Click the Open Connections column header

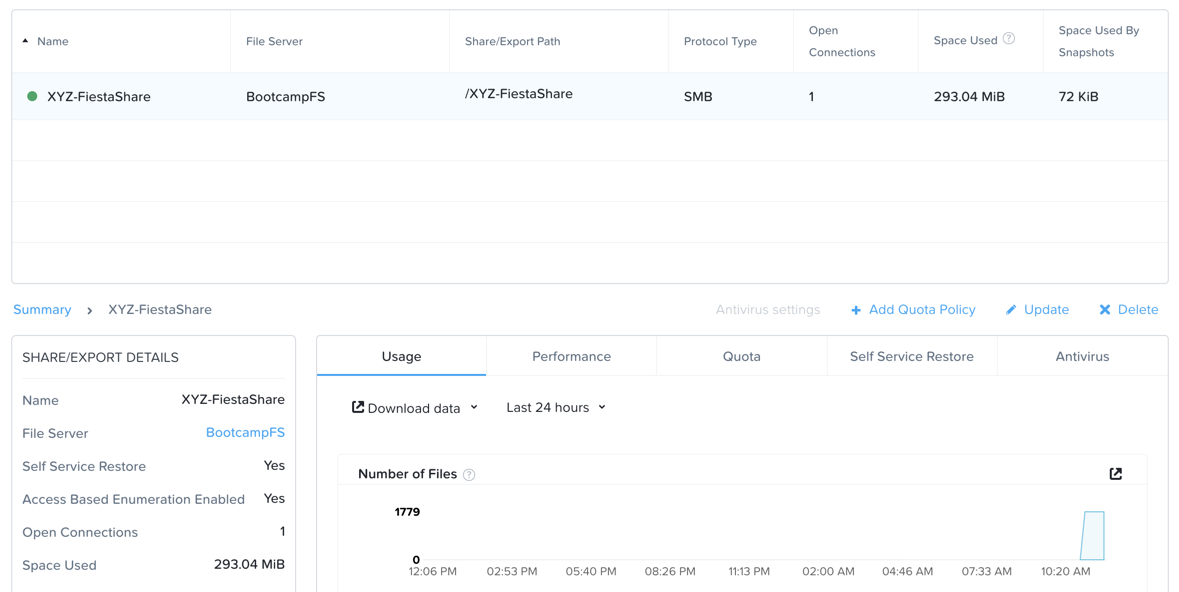(x=842, y=41)
